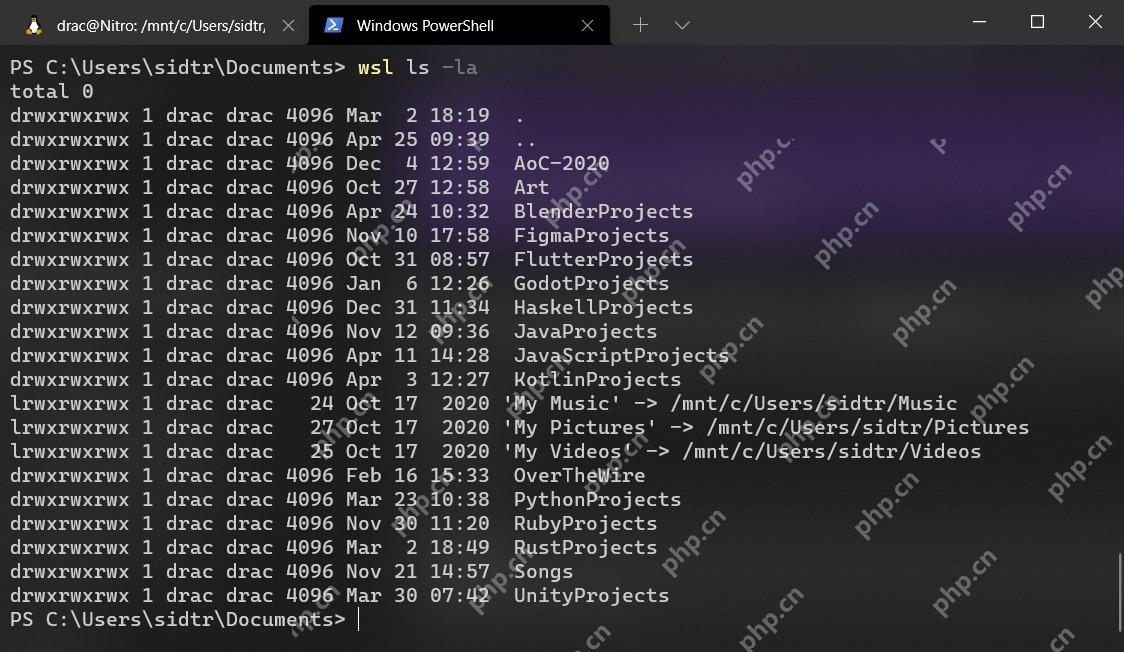Click the 'Mar 2 18:19' timestamp
This screenshot has height=652, width=1124.
coord(418,115)
